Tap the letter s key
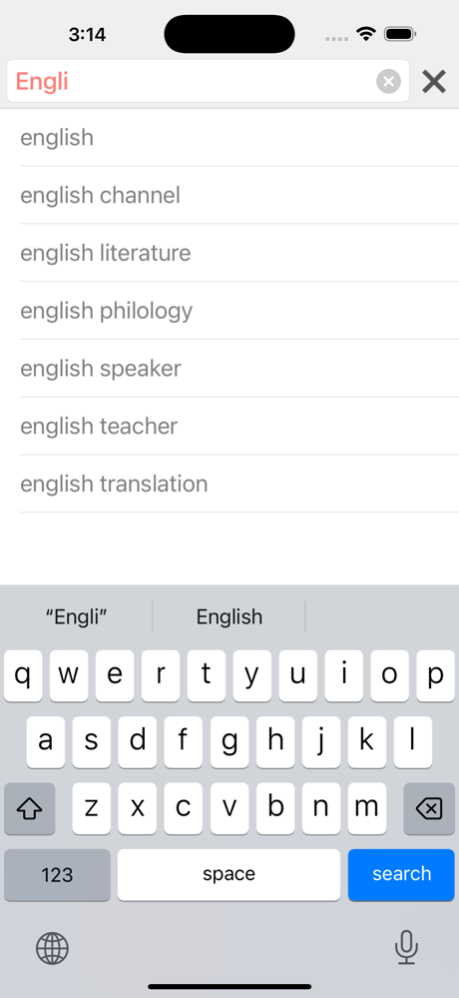 pos(91,741)
